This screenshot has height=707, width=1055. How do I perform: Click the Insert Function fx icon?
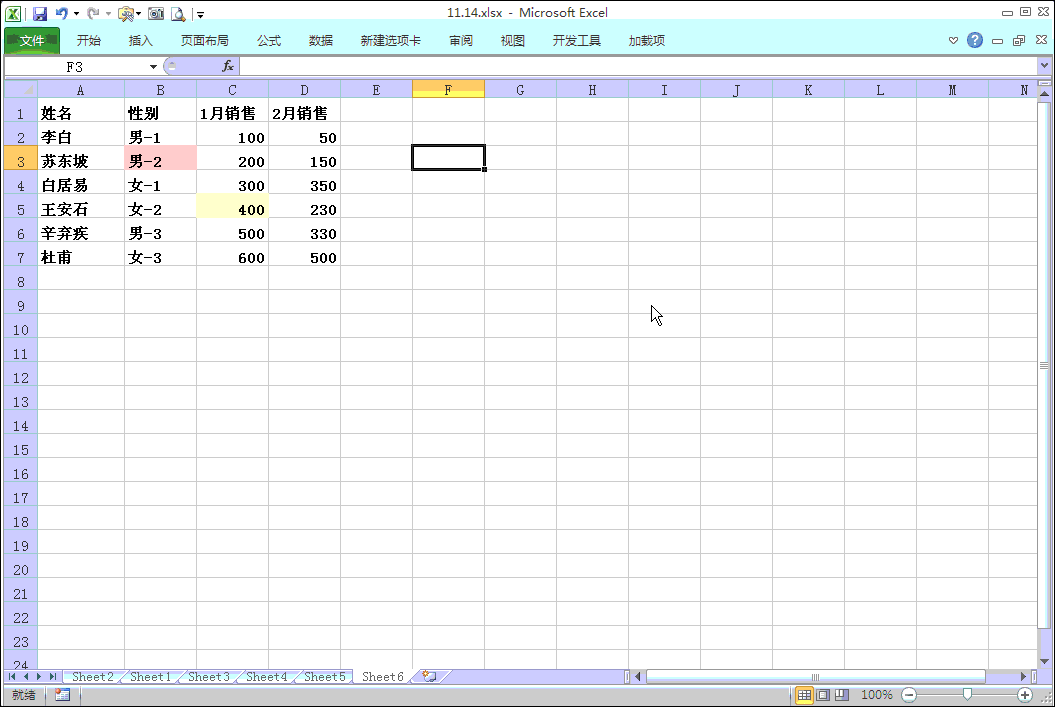point(228,66)
